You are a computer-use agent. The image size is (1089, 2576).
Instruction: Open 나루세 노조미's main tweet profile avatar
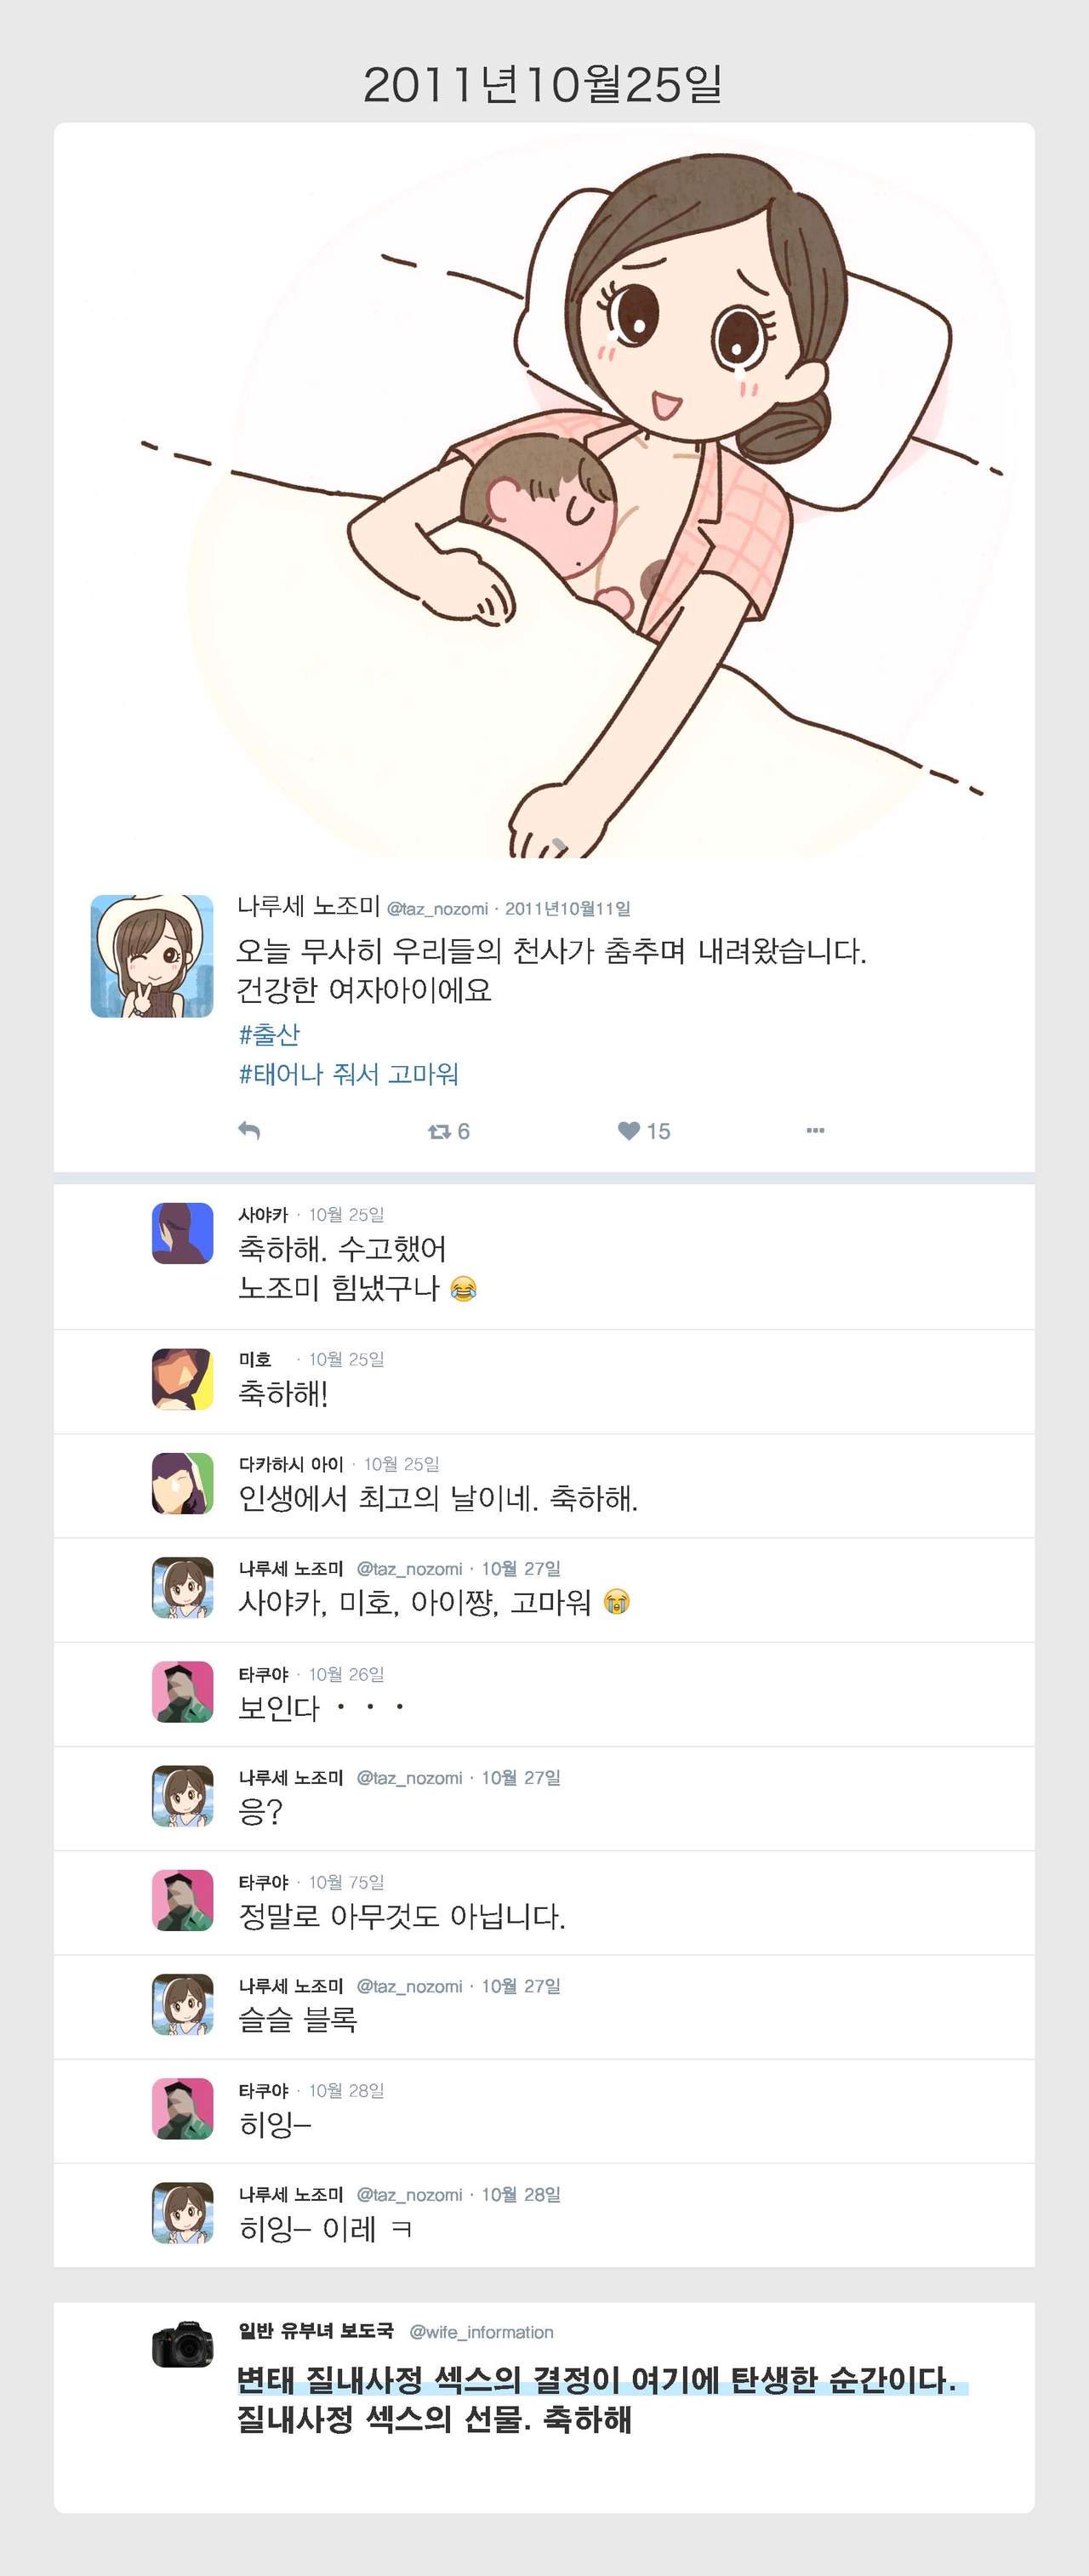pos(152,956)
